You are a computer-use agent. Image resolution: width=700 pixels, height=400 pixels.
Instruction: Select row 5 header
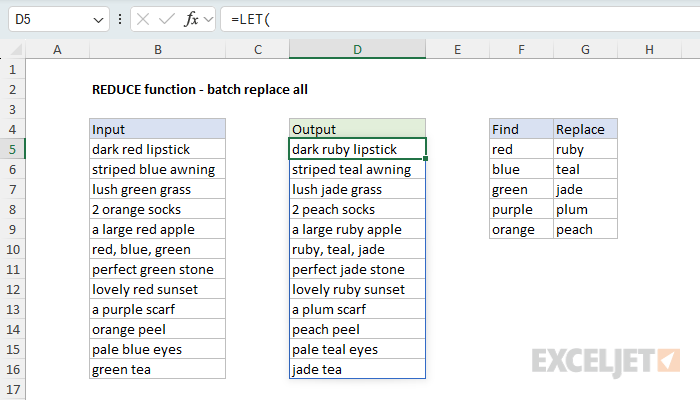12,149
